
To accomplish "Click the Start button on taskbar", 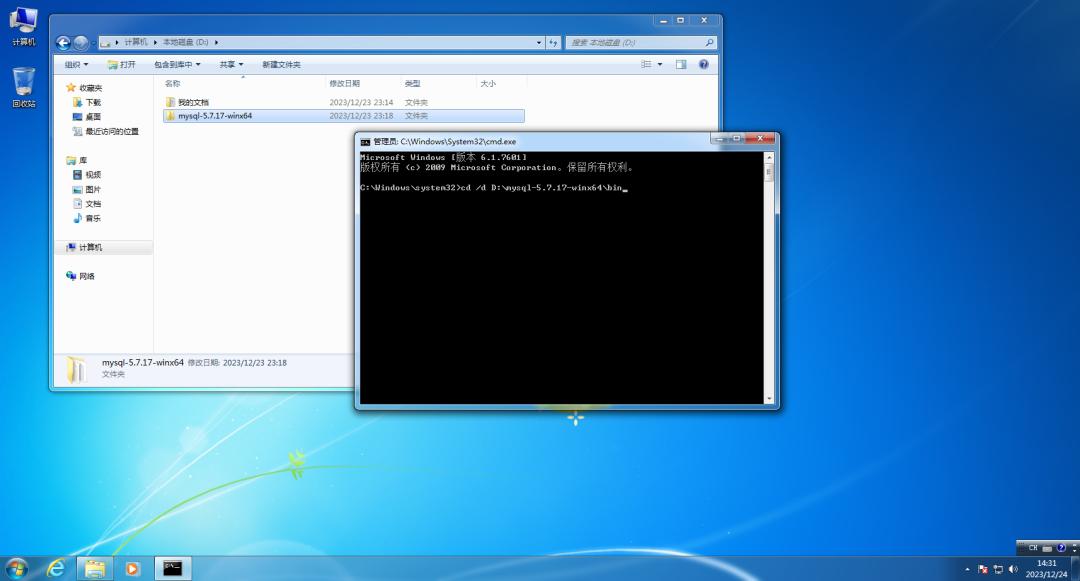I will (17, 568).
